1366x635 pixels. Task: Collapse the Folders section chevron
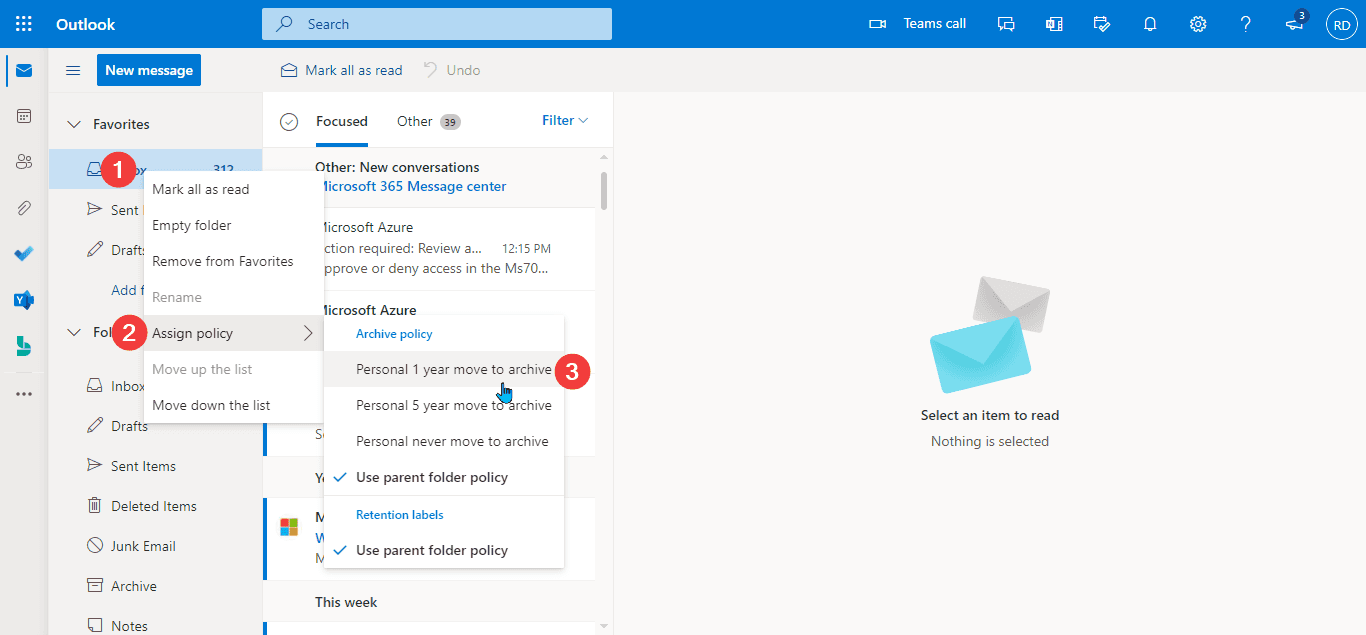pos(73,332)
